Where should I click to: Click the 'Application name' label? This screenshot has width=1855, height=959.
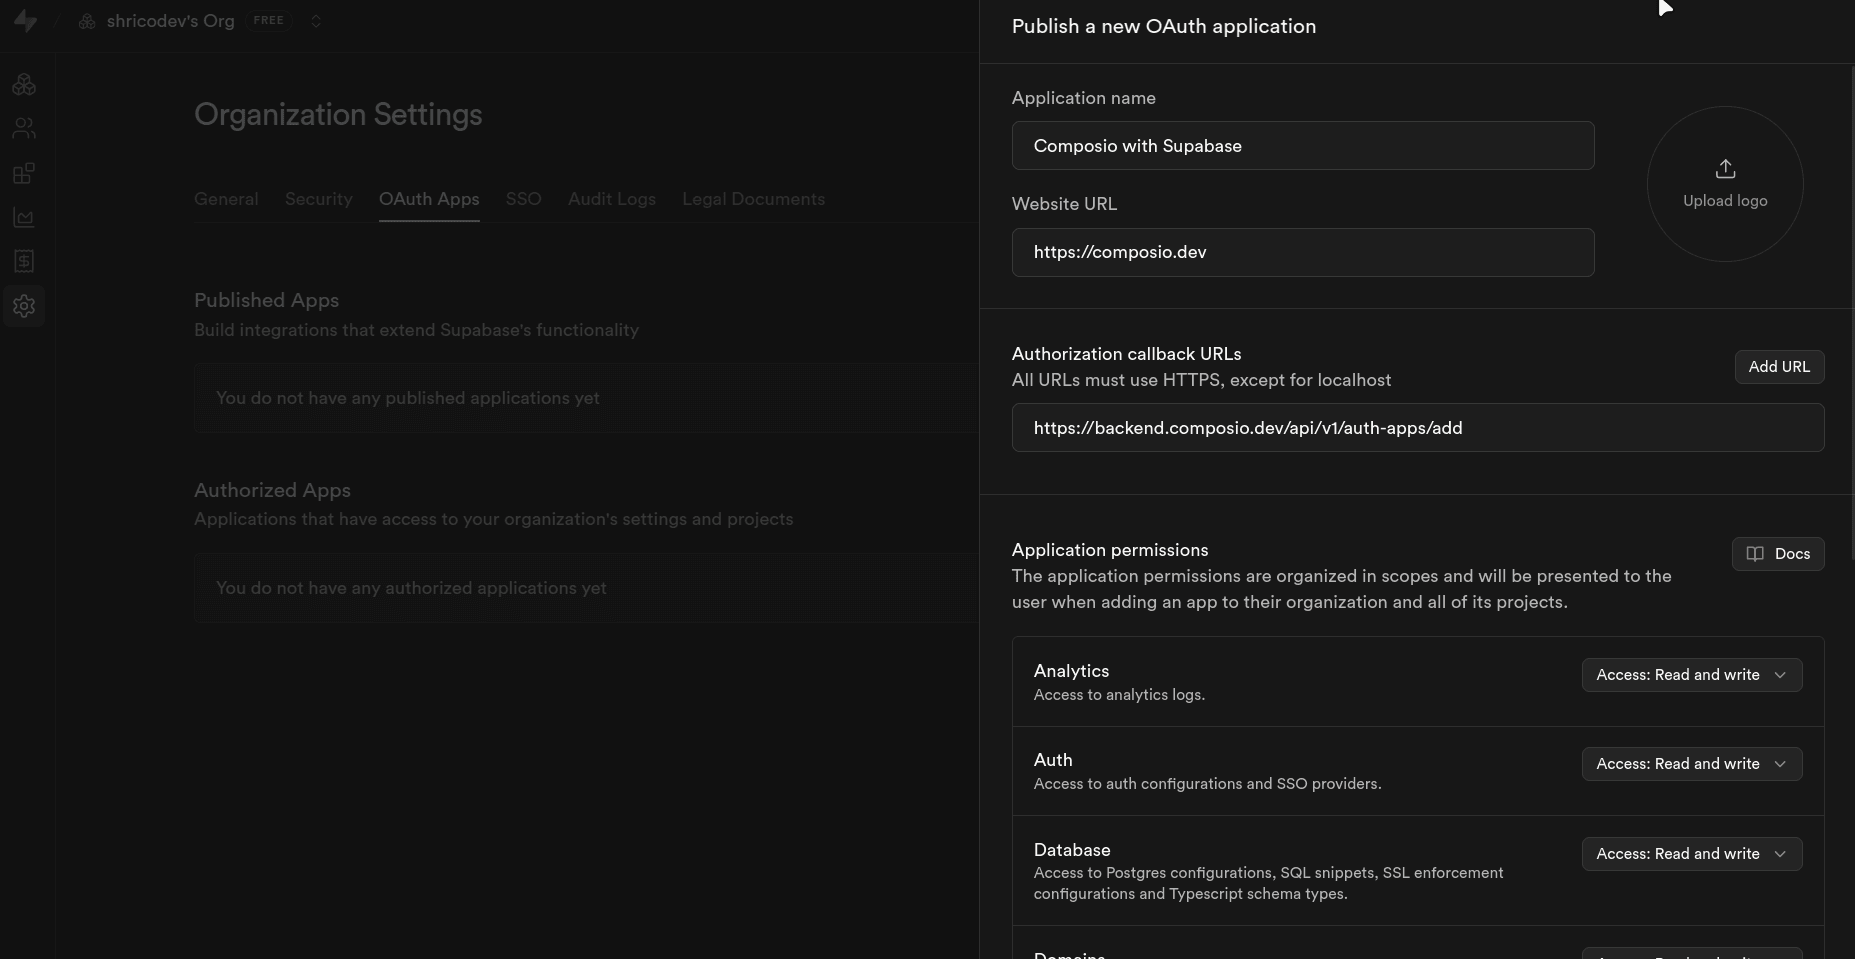(x=1084, y=98)
